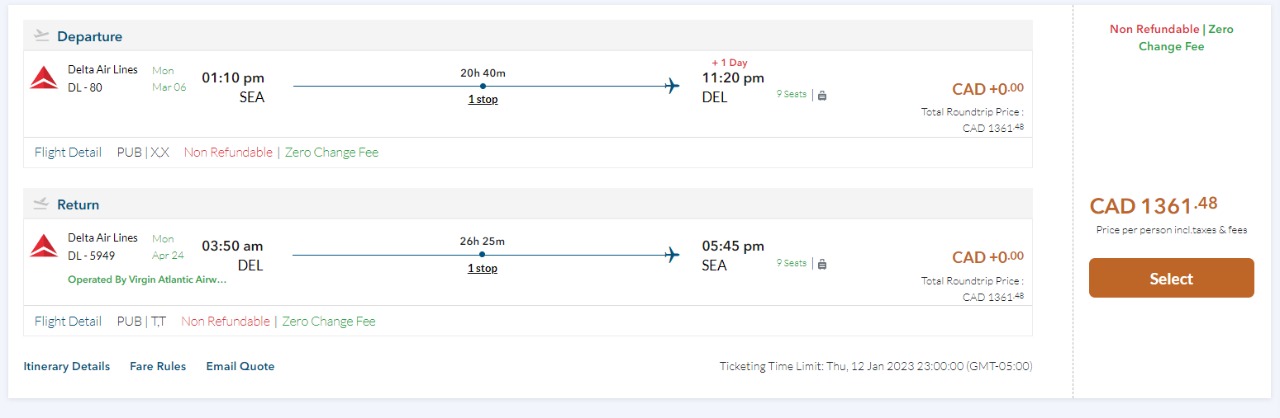Click the 9 Seats label on departure flight
The width and height of the screenshot is (1280, 418).
[x=791, y=95]
